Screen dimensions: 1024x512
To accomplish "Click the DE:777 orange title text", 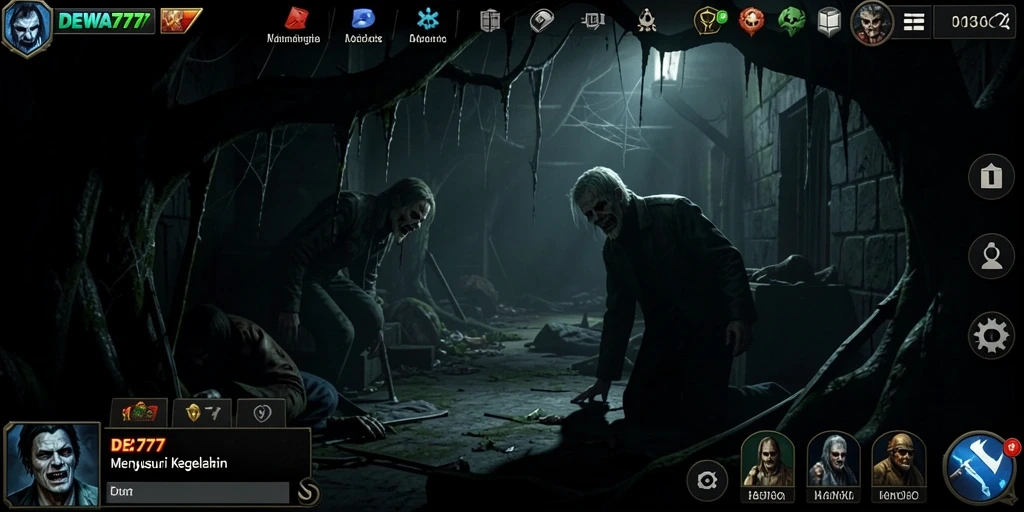I will pos(138,445).
